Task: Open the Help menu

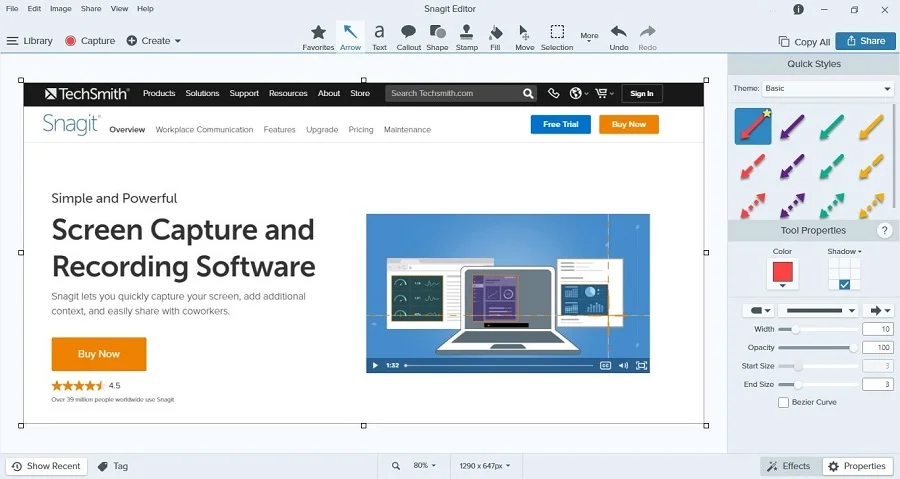Action: [x=145, y=9]
